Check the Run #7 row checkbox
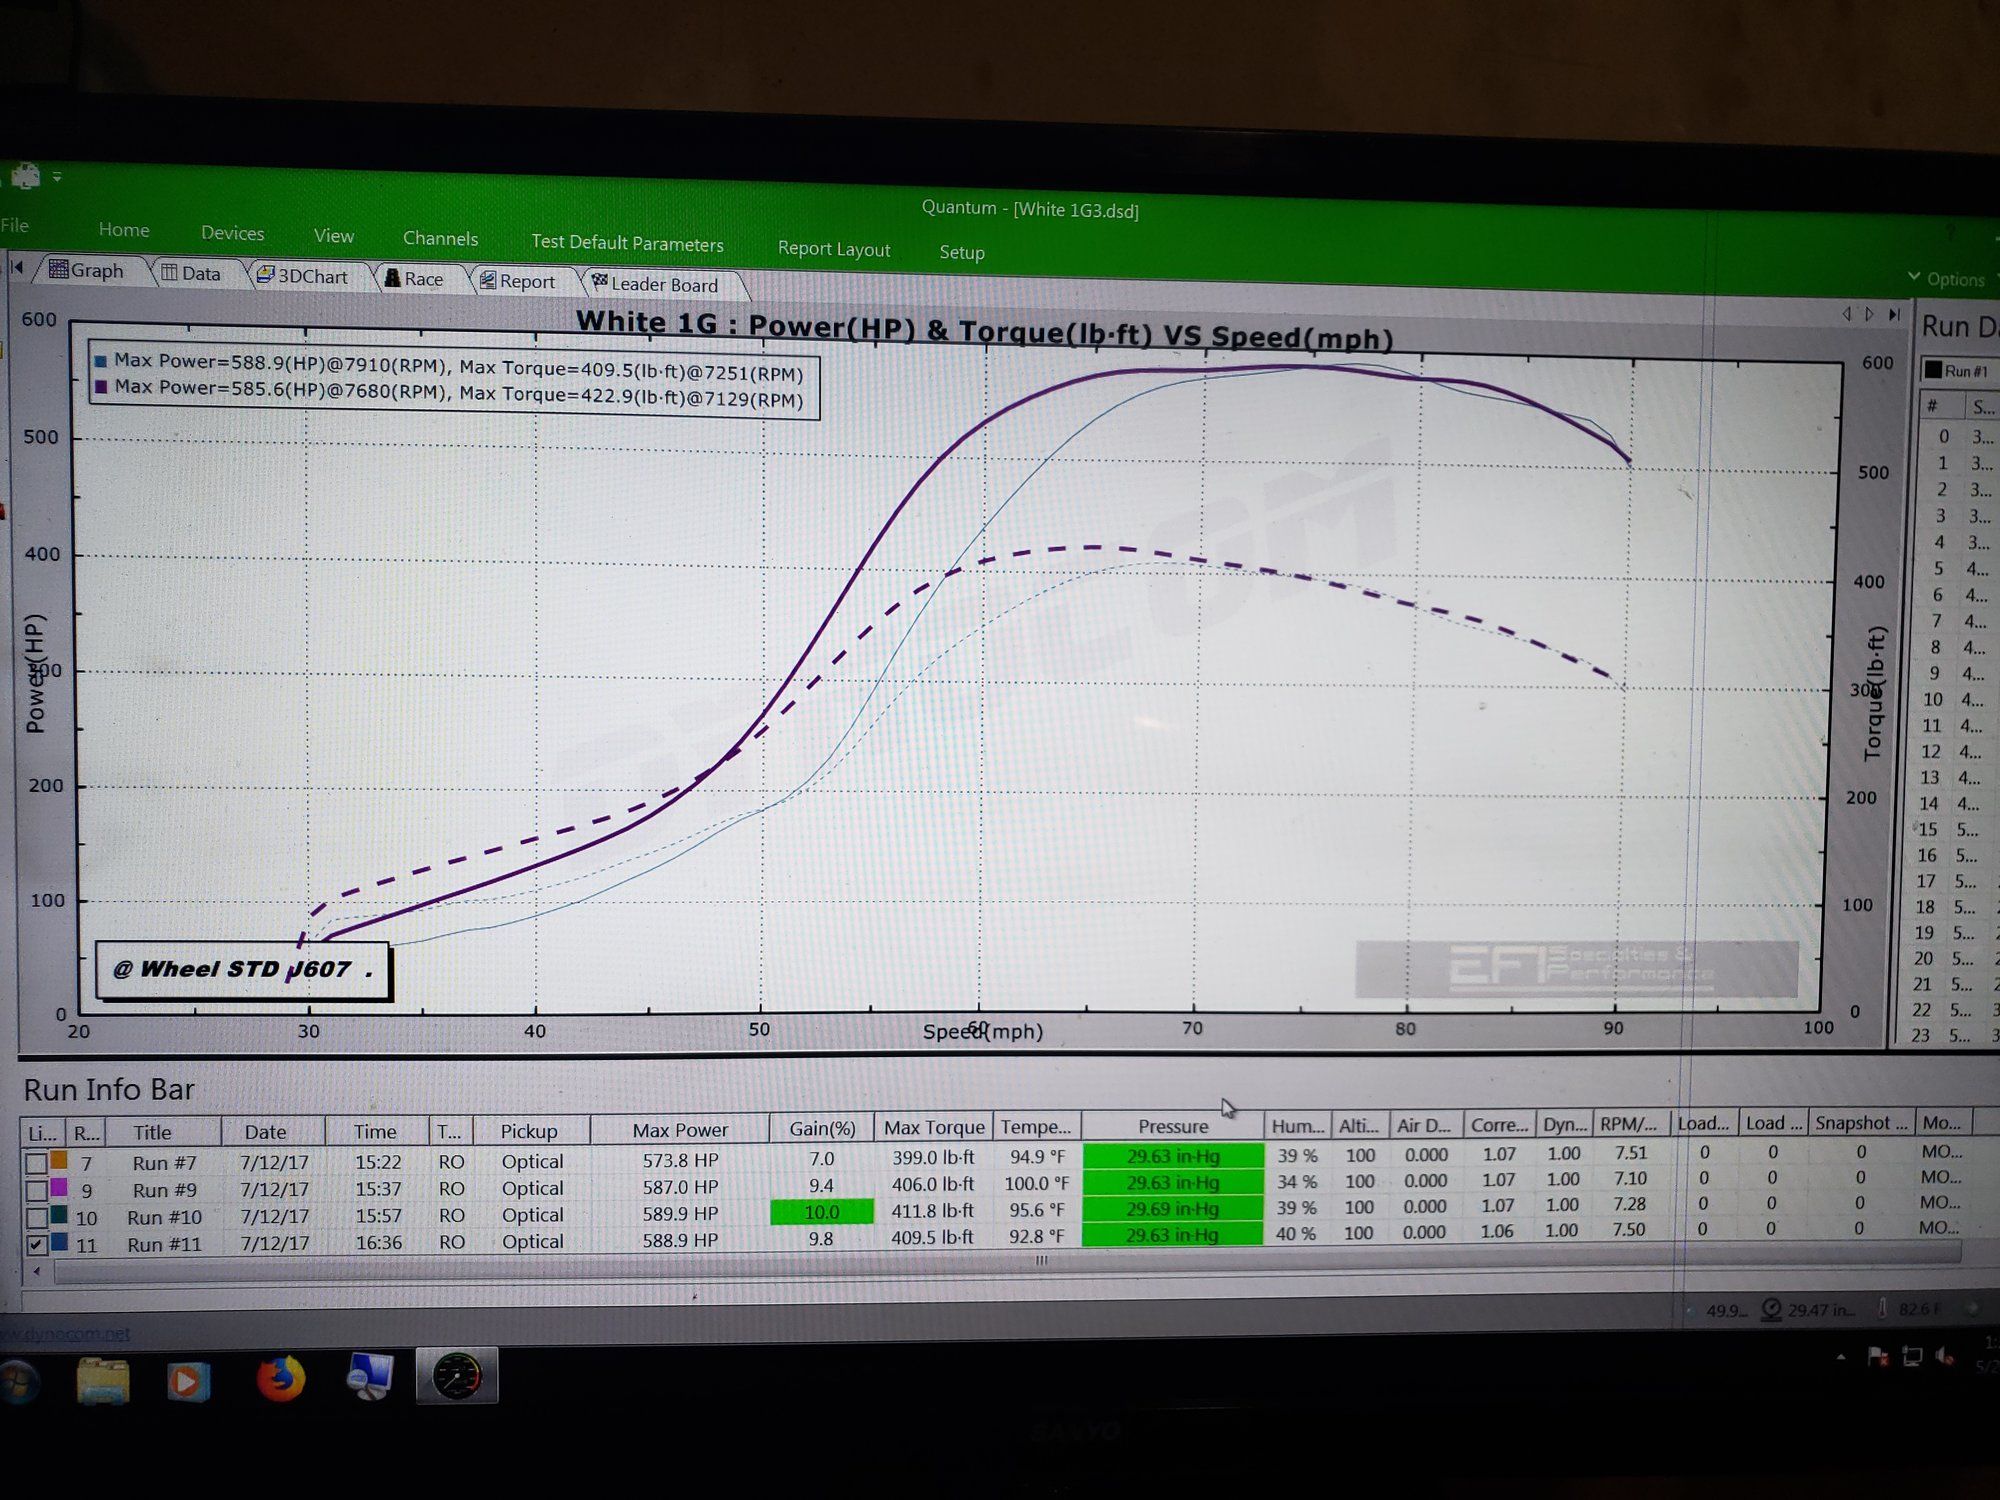 (36, 1163)
